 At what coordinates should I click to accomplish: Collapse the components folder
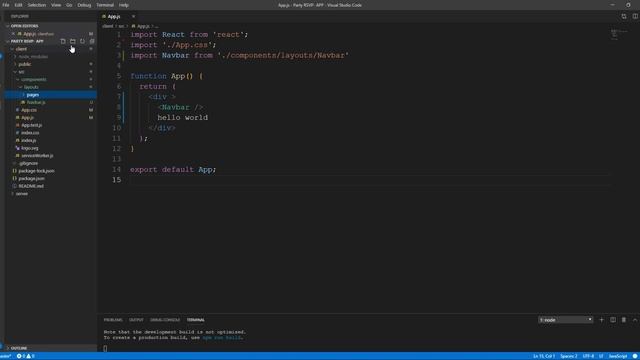(x=33, y=80)
